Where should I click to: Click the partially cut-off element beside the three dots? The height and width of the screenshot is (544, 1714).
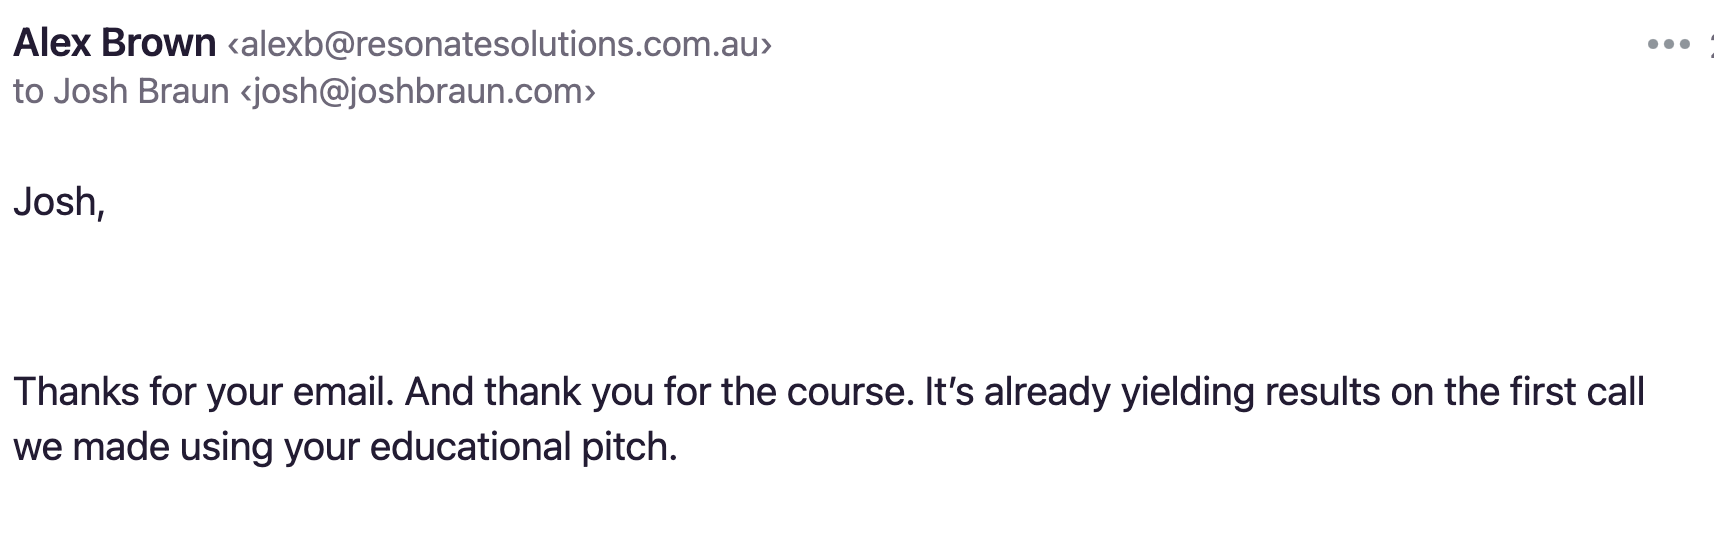pos(1709,45)
